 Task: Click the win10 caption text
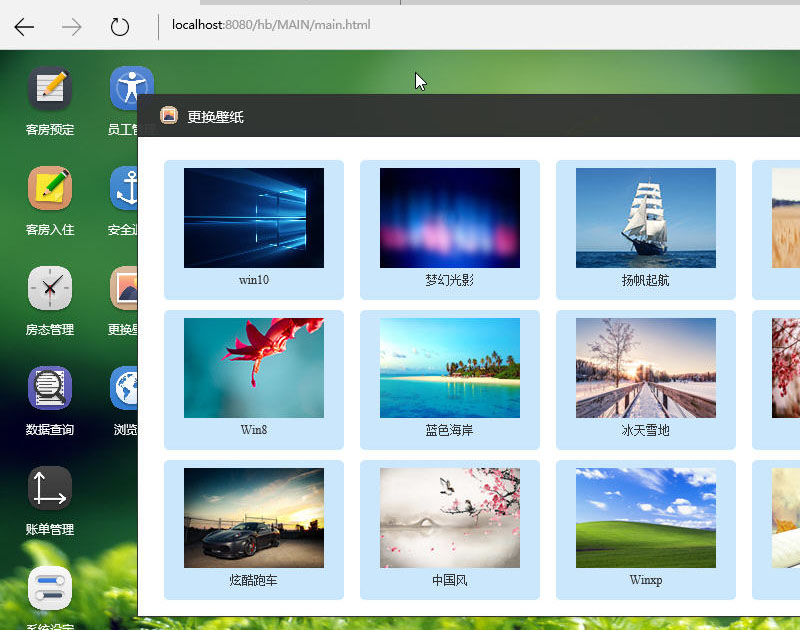click(254, 280)
